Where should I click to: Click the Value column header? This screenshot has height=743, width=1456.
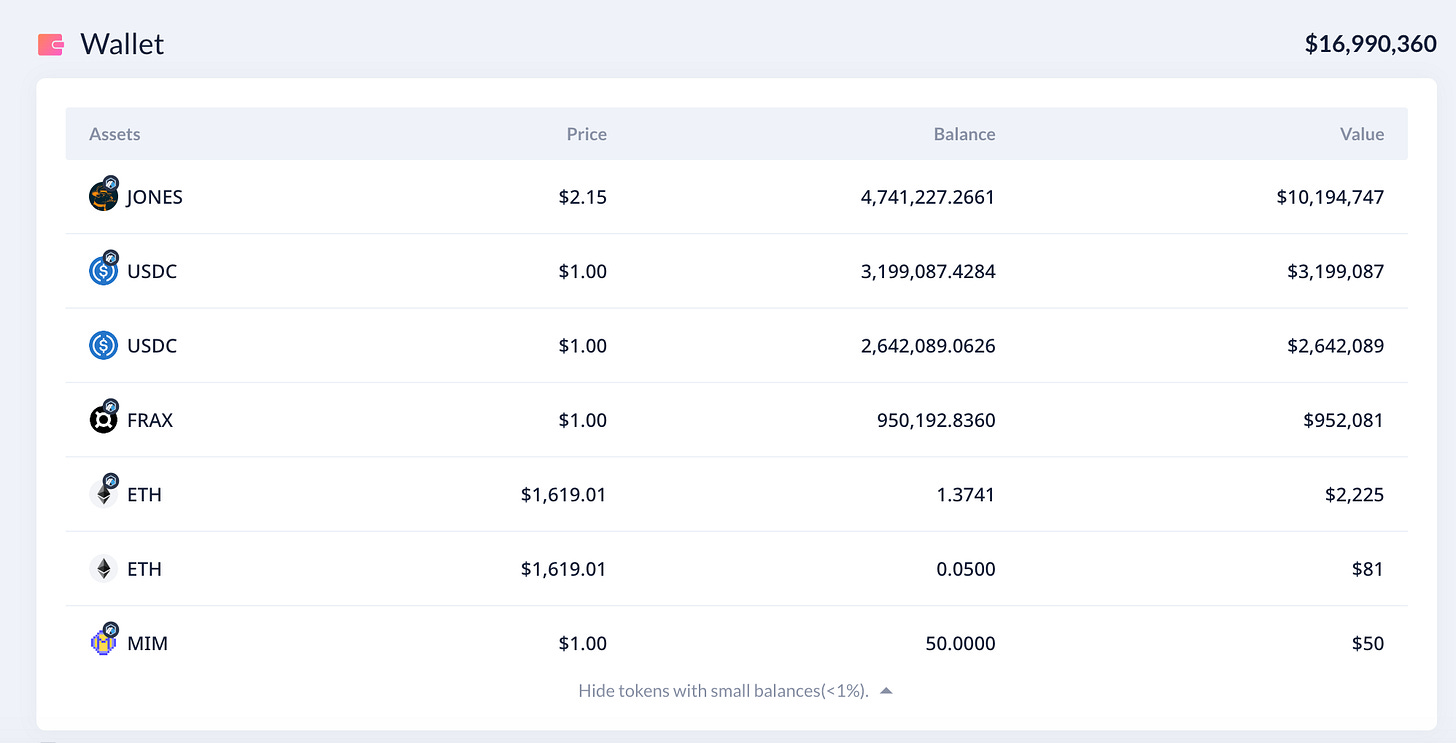pos(1362,134)
